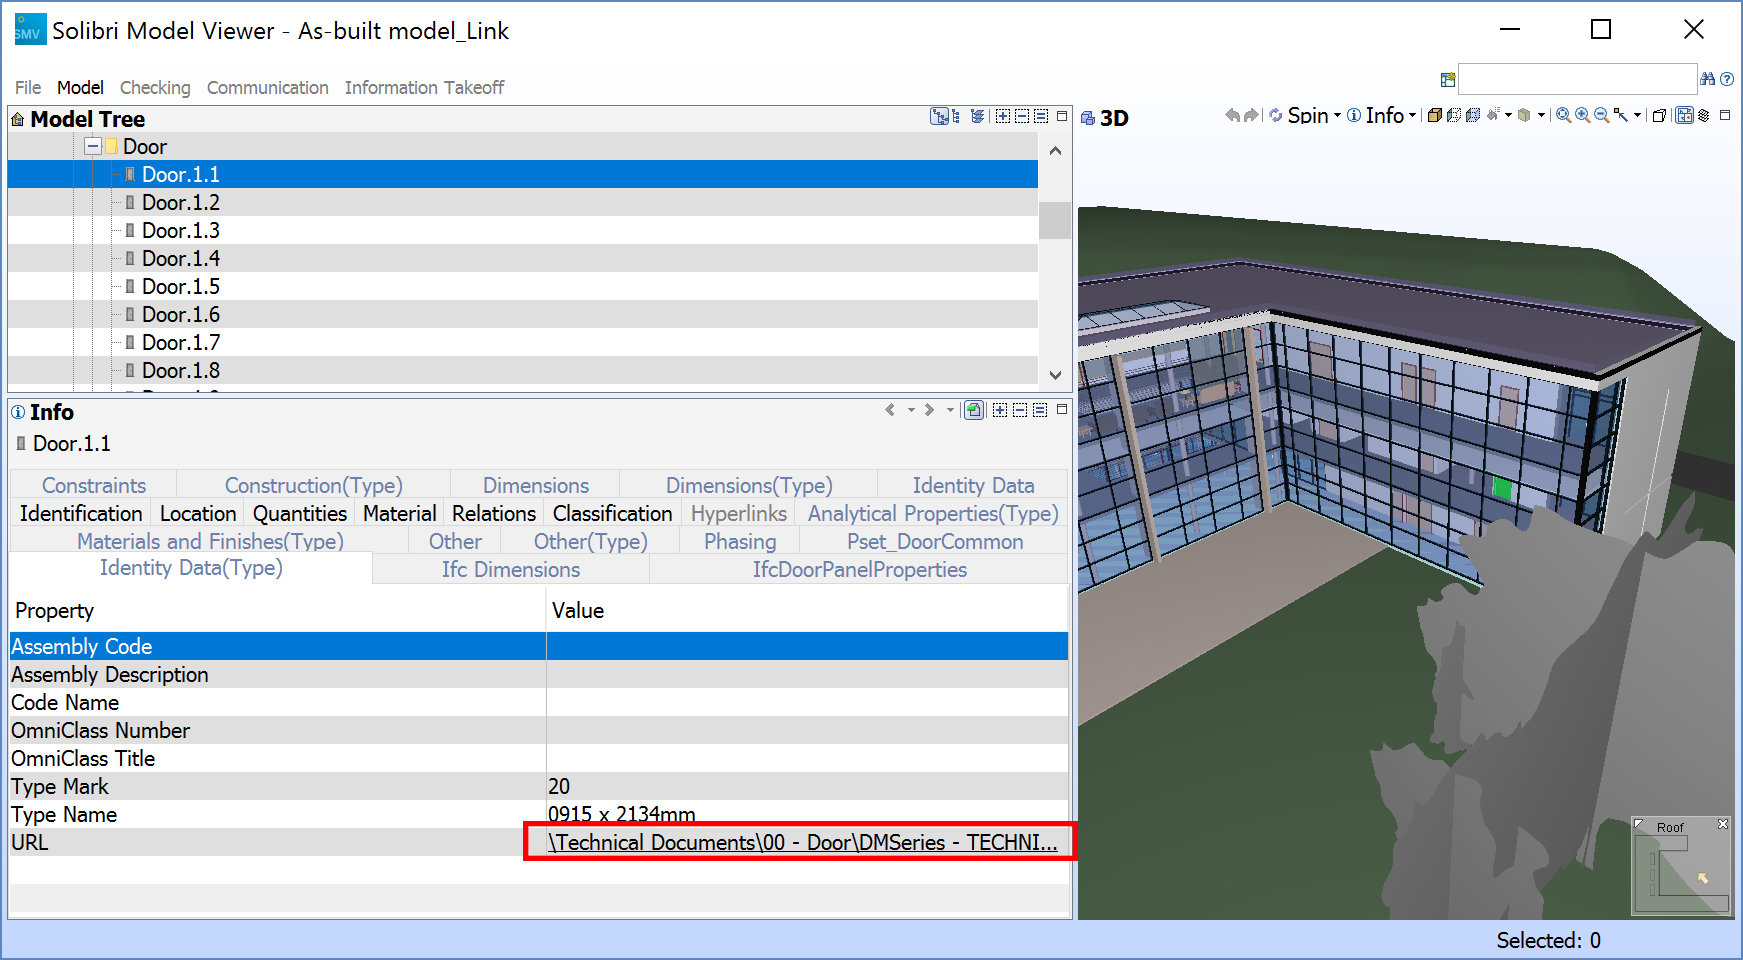
Task: Click the Value column header
Action: tap(808, 610)
